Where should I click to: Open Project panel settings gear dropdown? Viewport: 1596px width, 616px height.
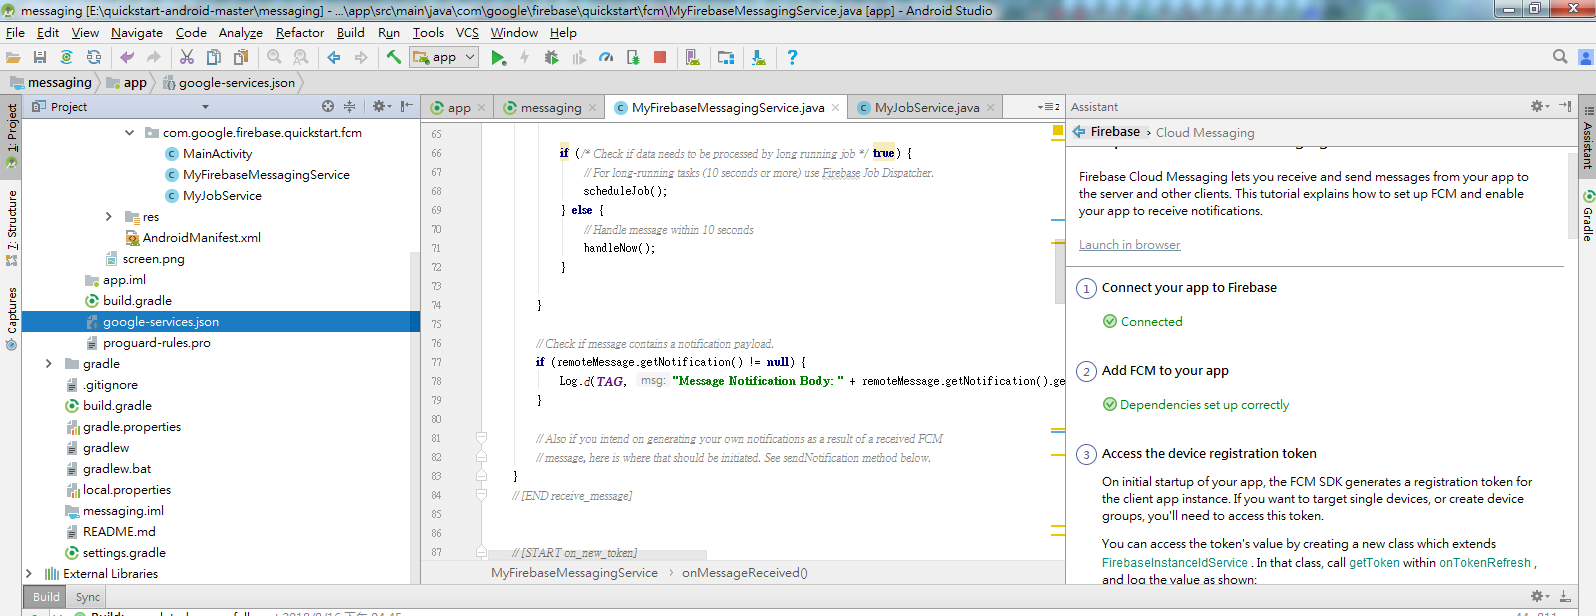(x=382, y=106)
